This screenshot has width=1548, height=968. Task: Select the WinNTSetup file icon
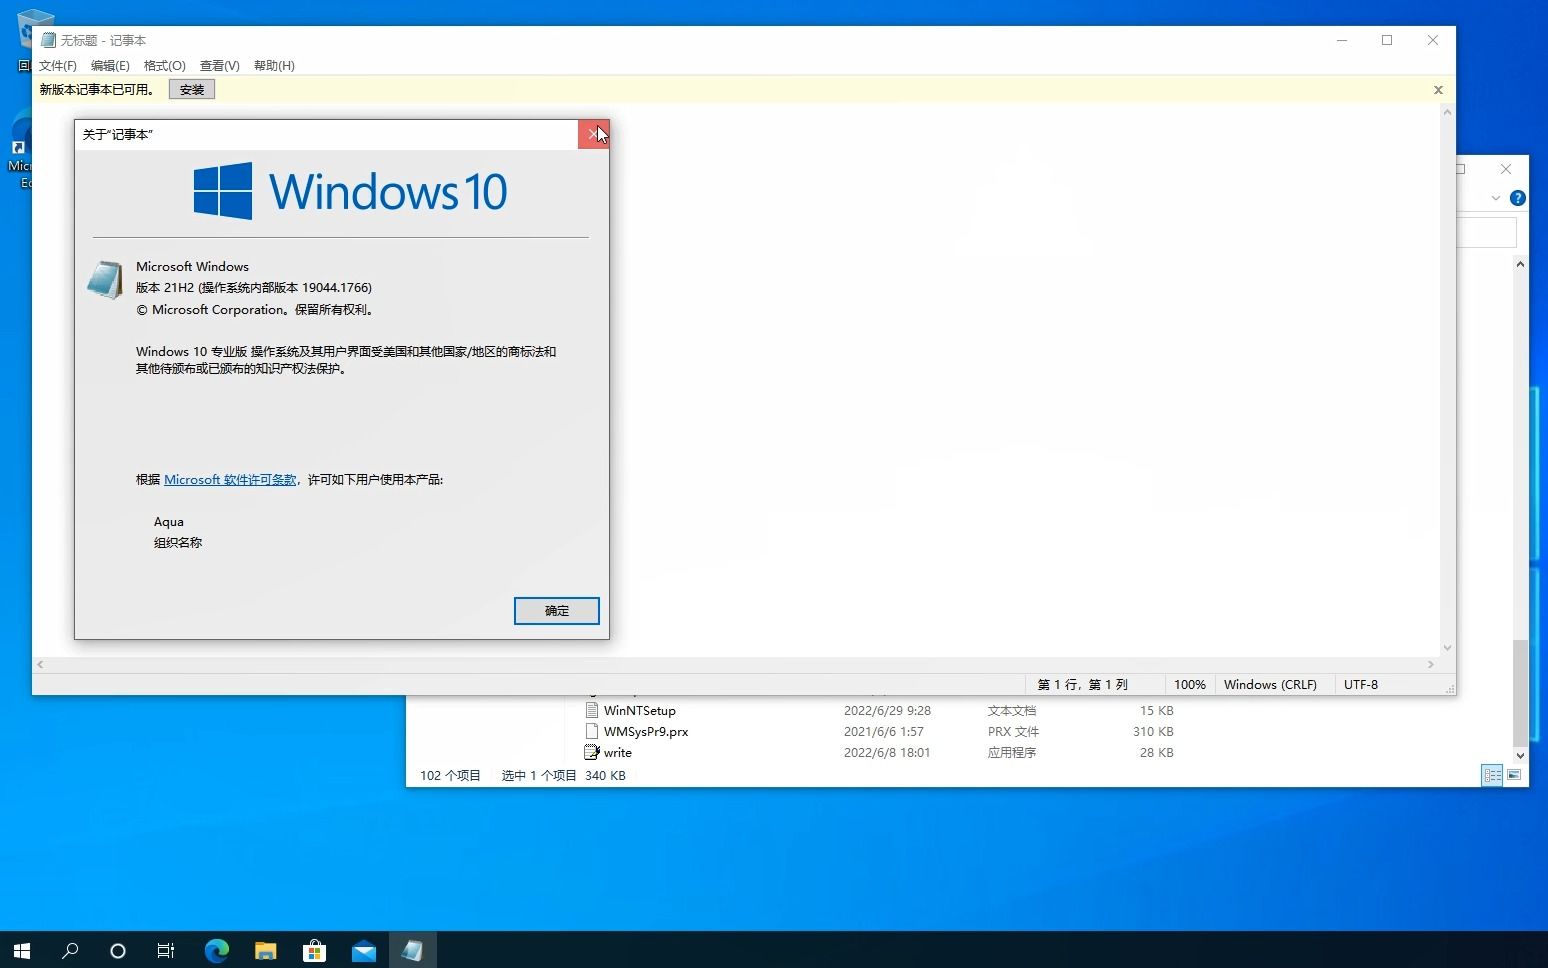(x=592, y=710)
